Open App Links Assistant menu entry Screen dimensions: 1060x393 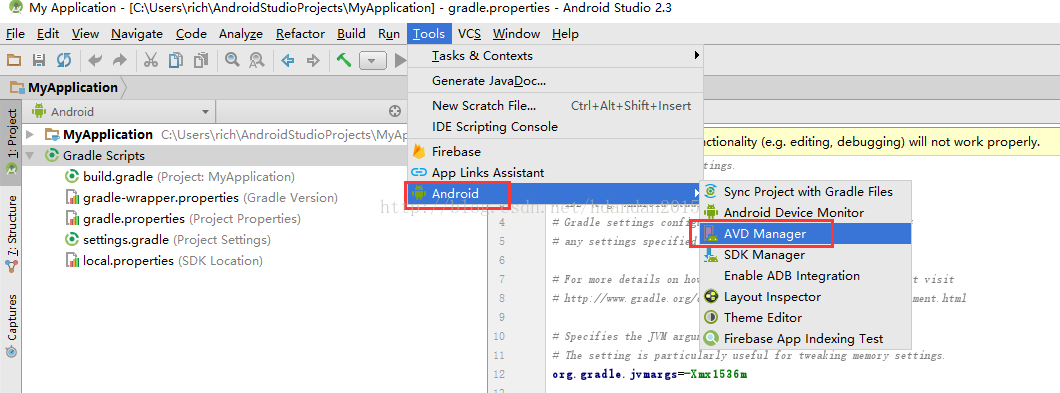click(x=556, y=172)
